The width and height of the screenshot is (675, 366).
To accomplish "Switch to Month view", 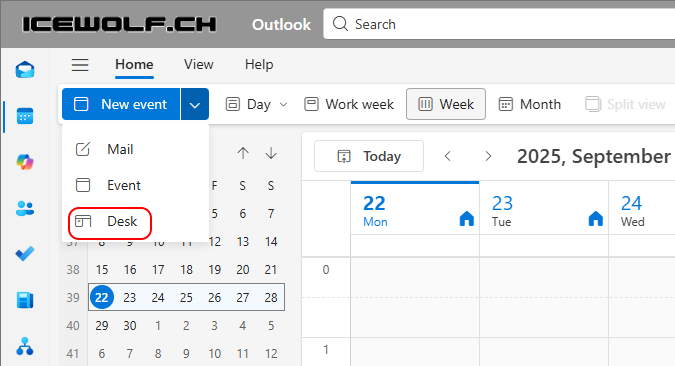I will pos(530,104).
